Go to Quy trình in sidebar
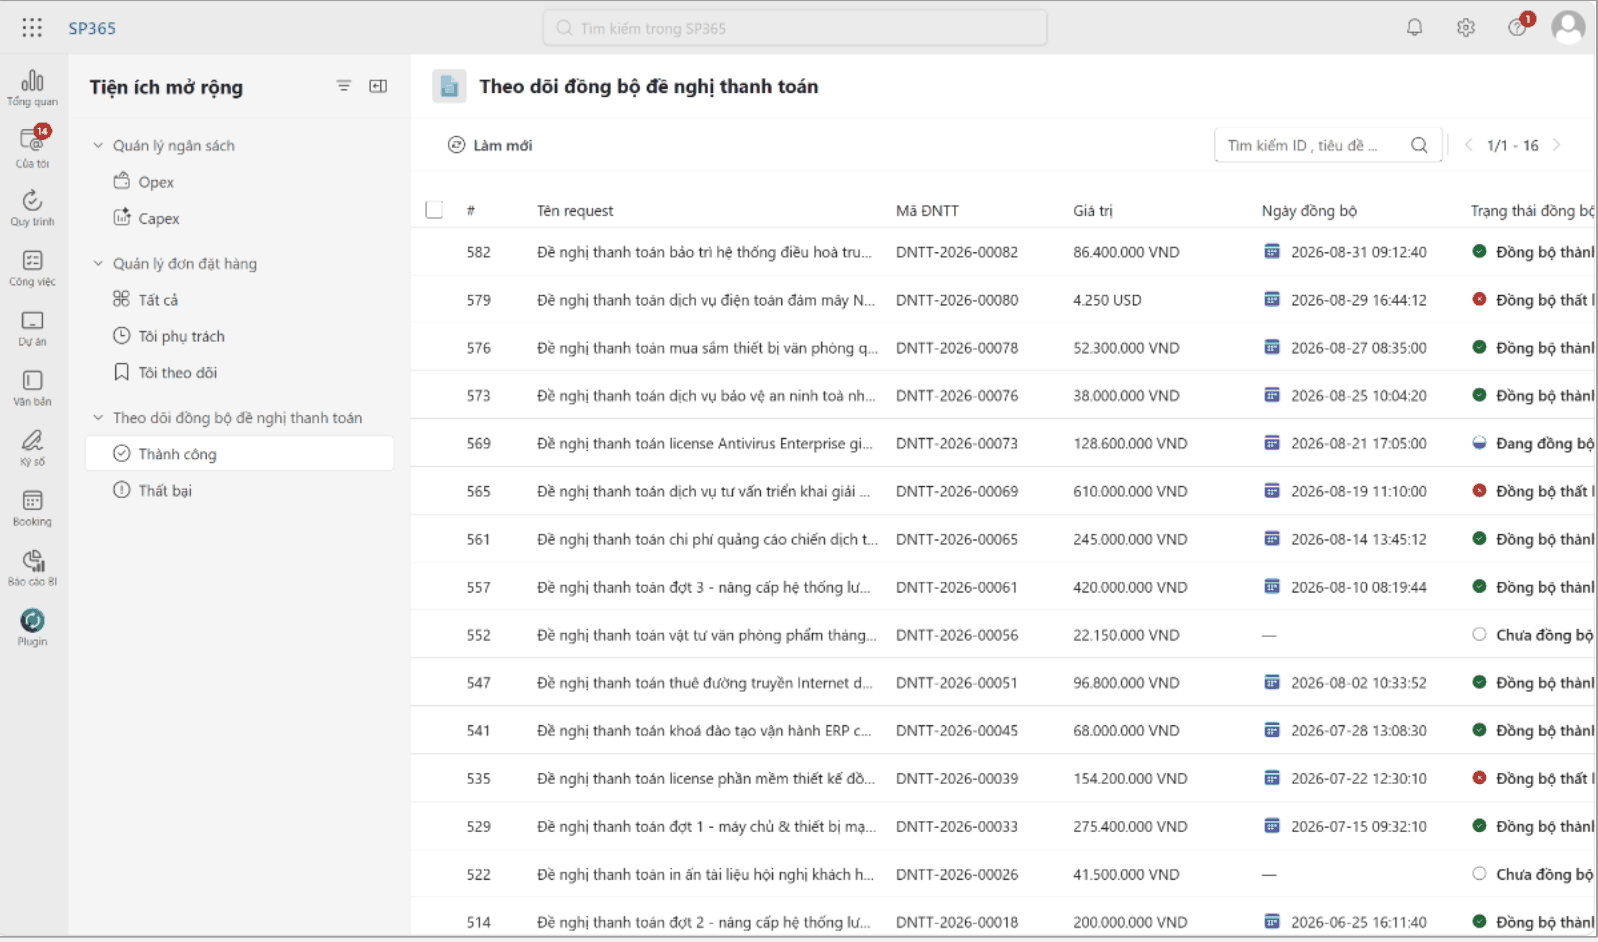The height and width of the screenshot is (942, 1598). click(x=32, y=207)
